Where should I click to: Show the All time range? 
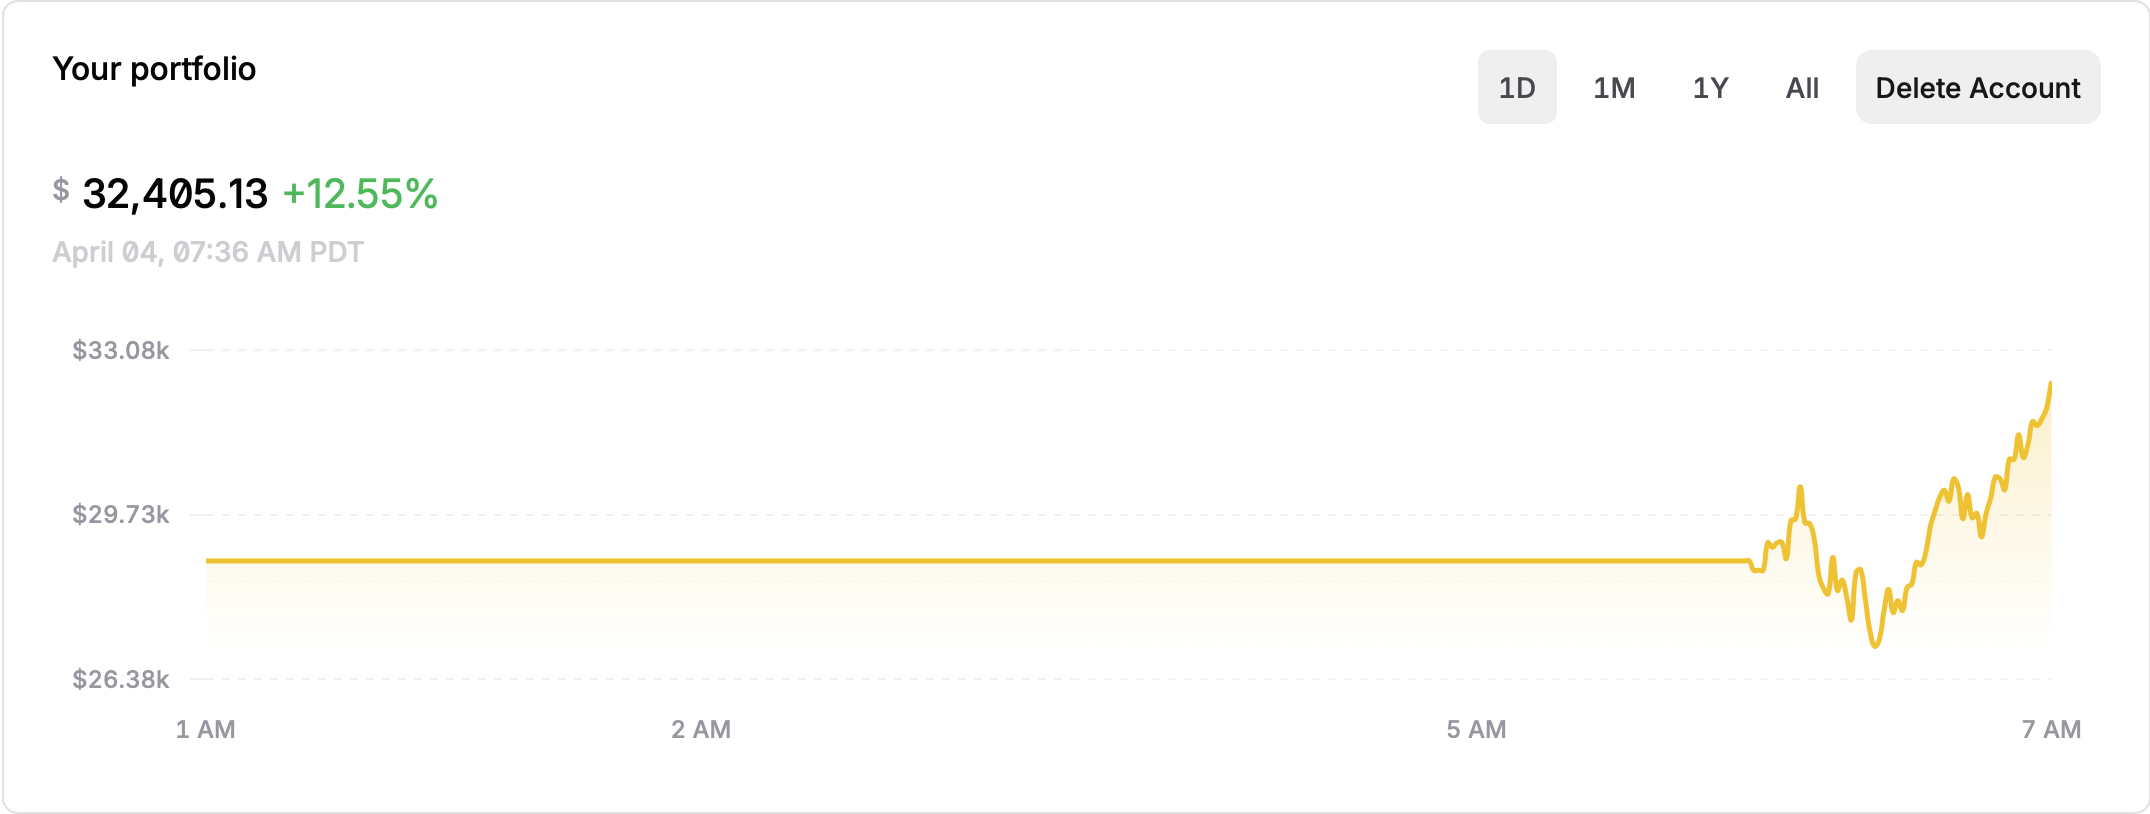tap(1802, 87)
